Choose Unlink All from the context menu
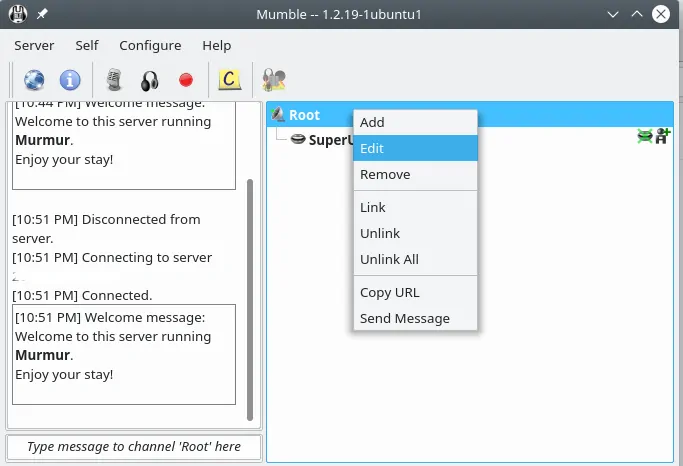 (416, 260)
